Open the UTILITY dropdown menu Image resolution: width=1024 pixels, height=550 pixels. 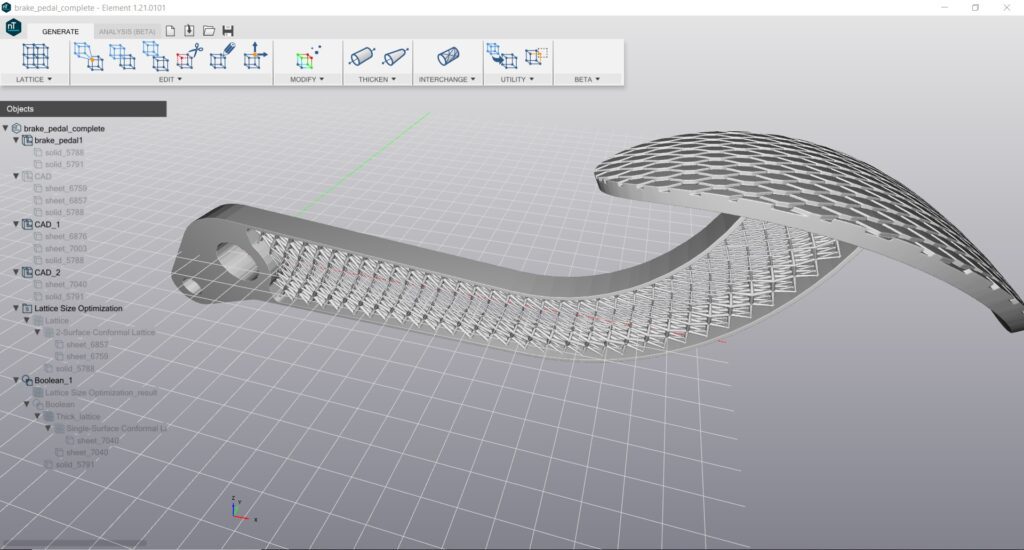[517, 79]
